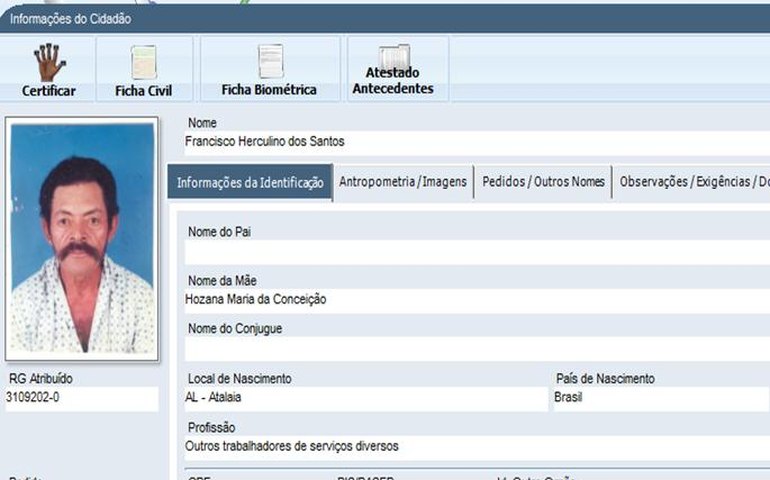The image size is (770, 480).
Task: Click the citizen's photo thumbnail
Action: (x=82, y=240)
